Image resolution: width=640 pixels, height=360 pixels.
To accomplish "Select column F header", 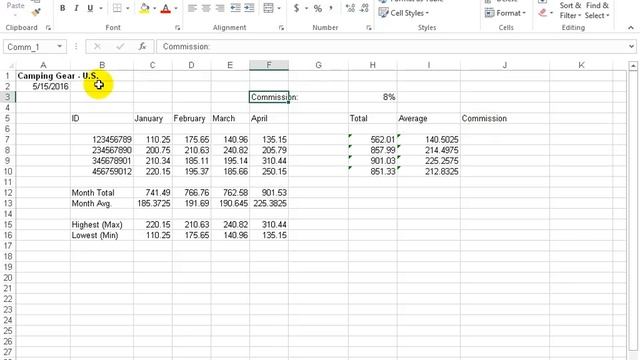I will pos(269,65).
